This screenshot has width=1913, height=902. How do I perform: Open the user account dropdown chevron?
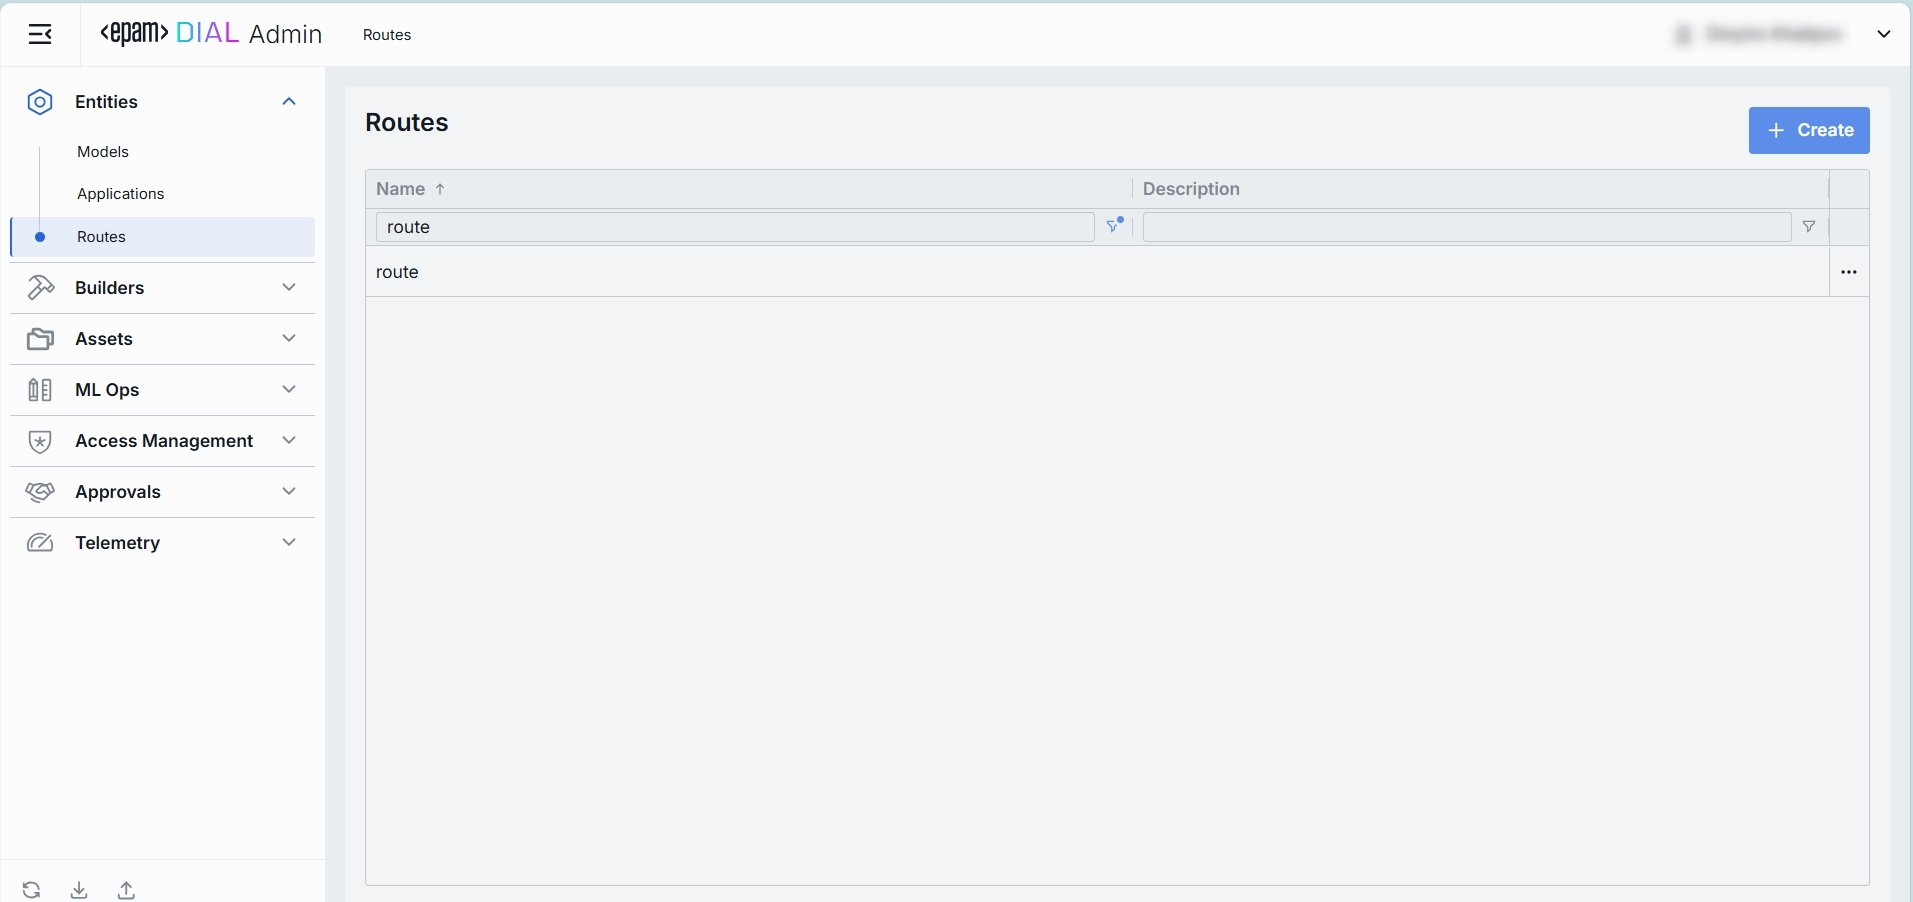pyautogui.click(x=1884, y=34)
